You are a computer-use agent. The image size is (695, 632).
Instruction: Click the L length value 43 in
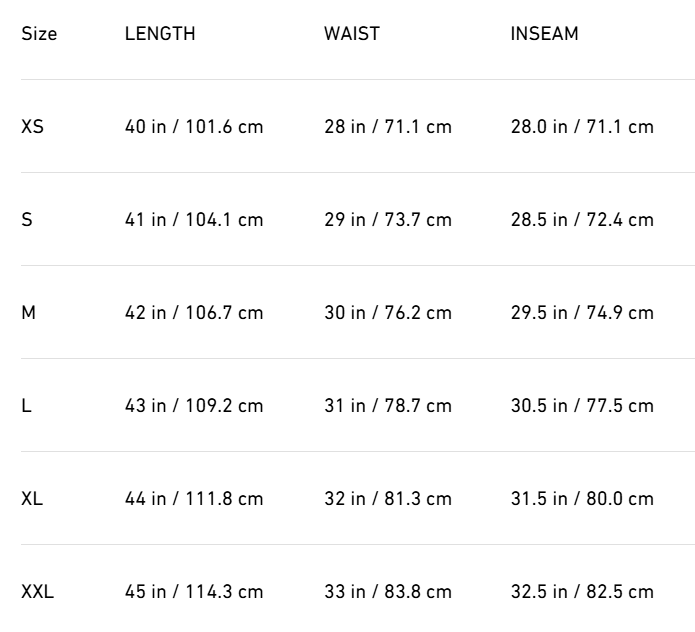coord(194,406)
